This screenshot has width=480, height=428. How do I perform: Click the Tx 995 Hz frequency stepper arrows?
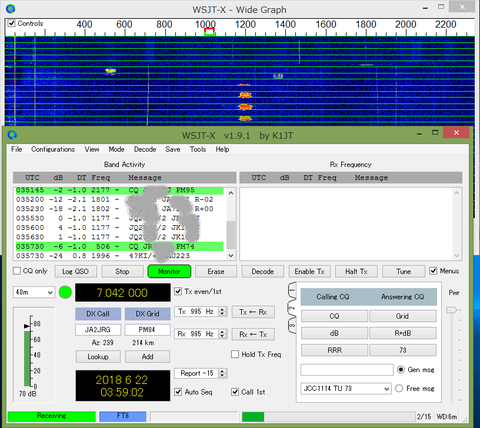222,312
